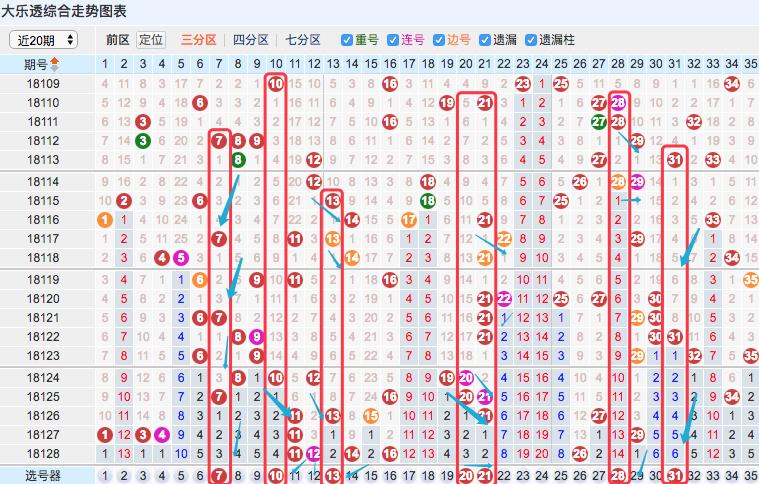Open the 三分区 view
This screenshot has height=484, width=759.
tap(198, 40)
